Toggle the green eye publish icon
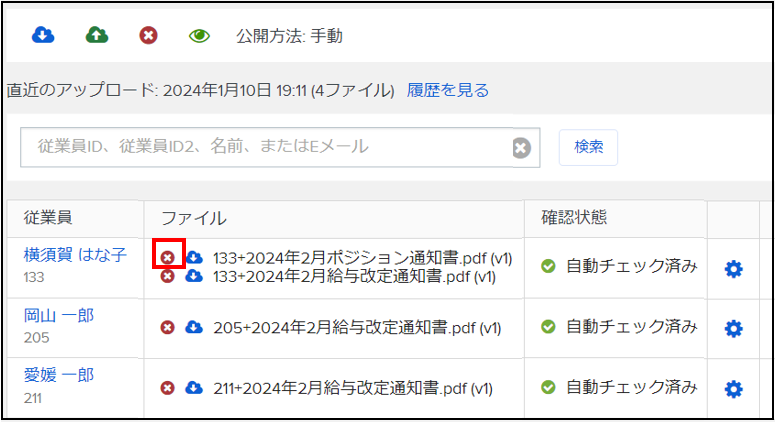This screenshot has height=422, width=775. (x=199, y=36)
